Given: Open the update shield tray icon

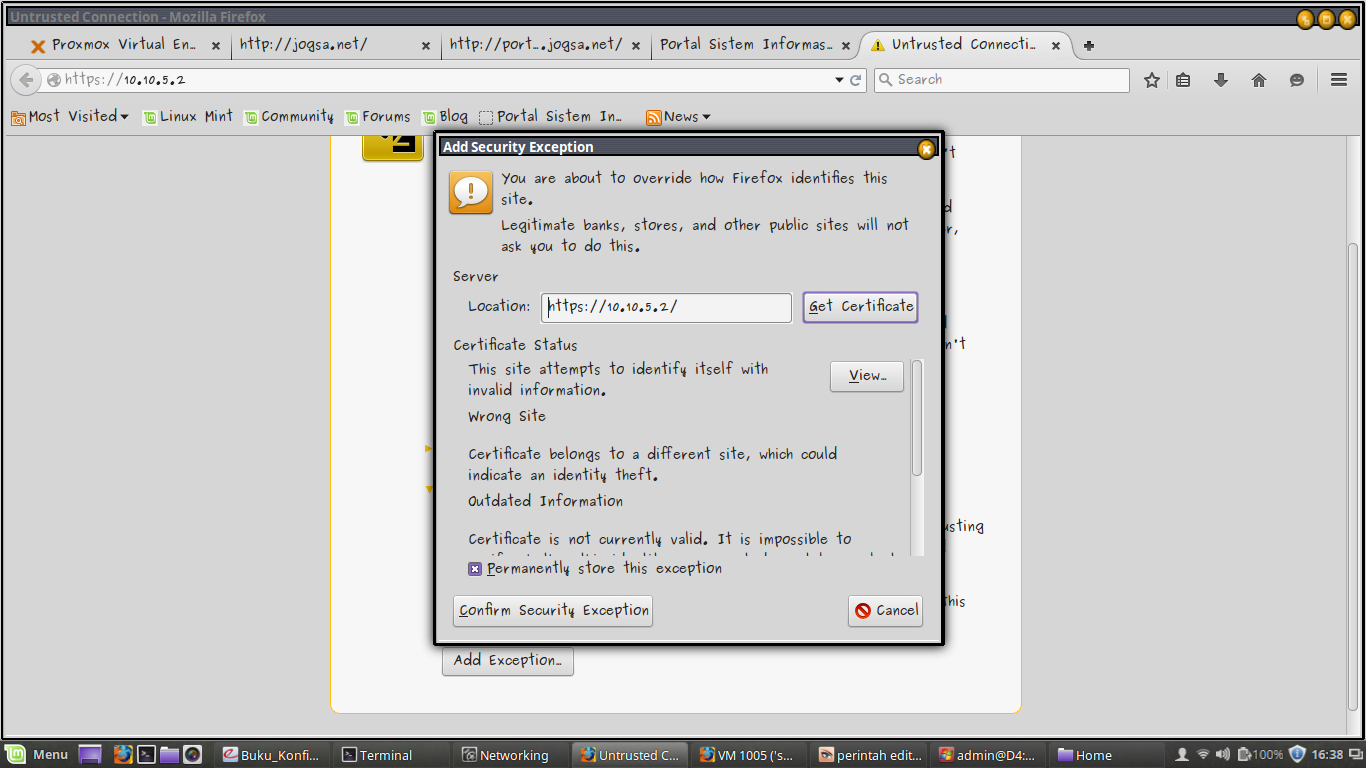Looking at the screenshot, I should 1298,755.
